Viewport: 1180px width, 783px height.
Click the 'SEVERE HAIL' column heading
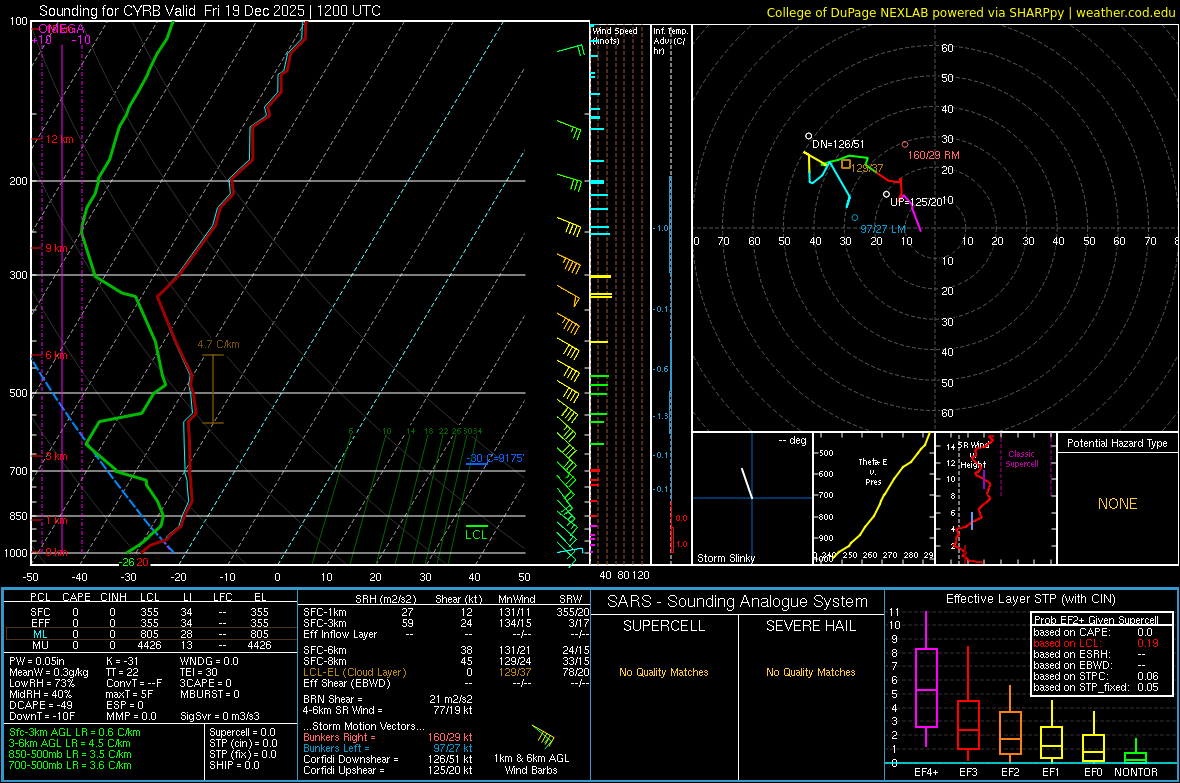coord(810,626)
